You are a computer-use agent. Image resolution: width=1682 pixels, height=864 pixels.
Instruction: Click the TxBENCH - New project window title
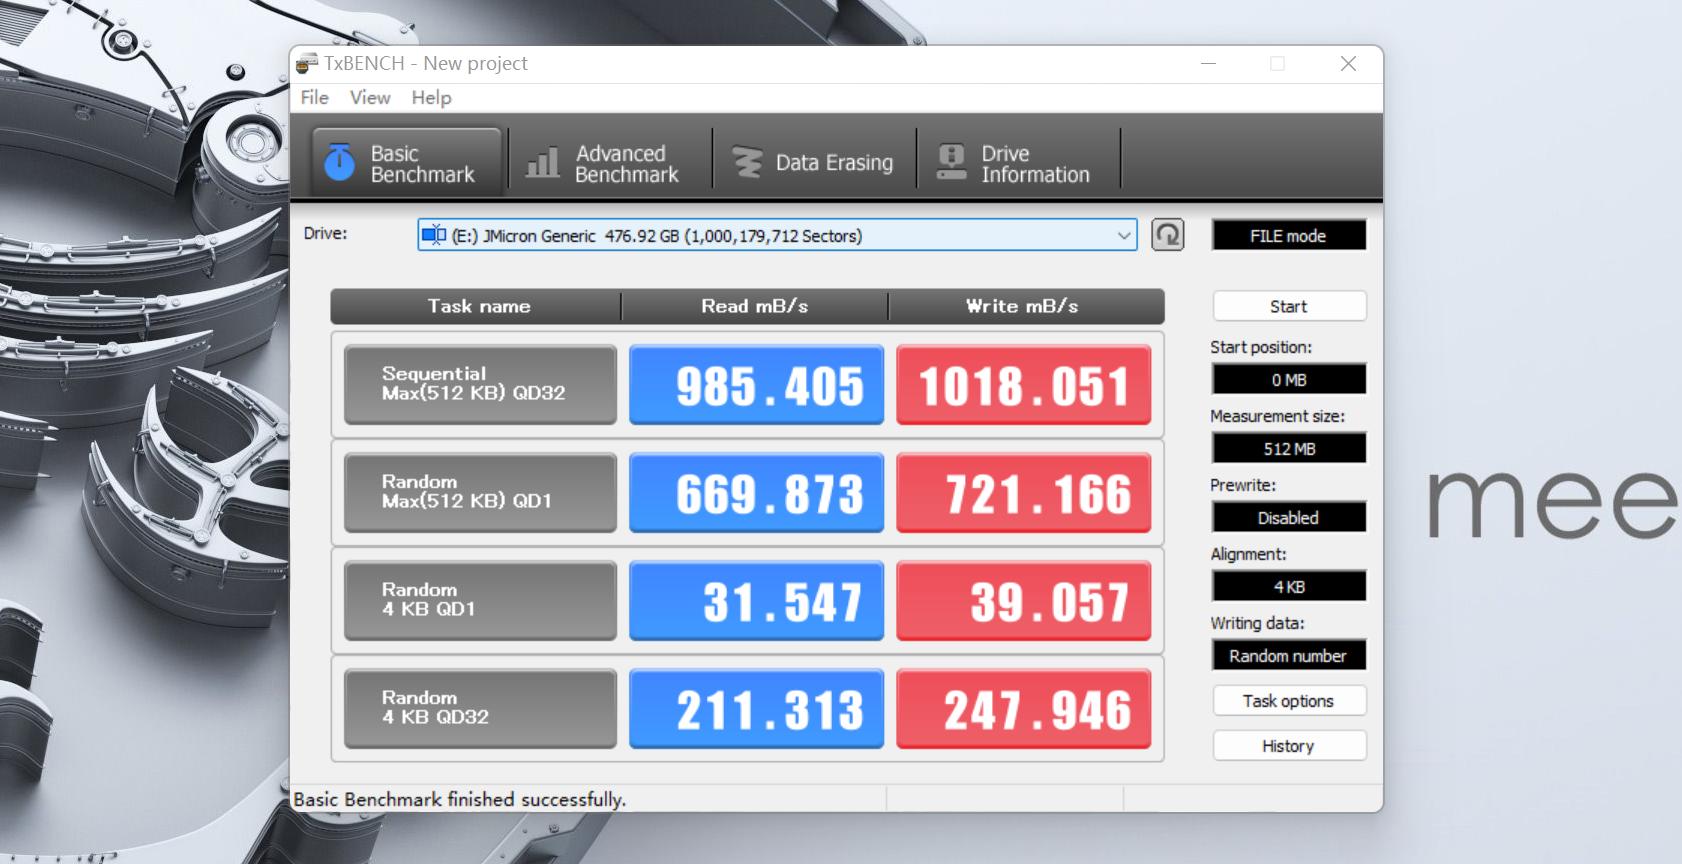point(425,63)
